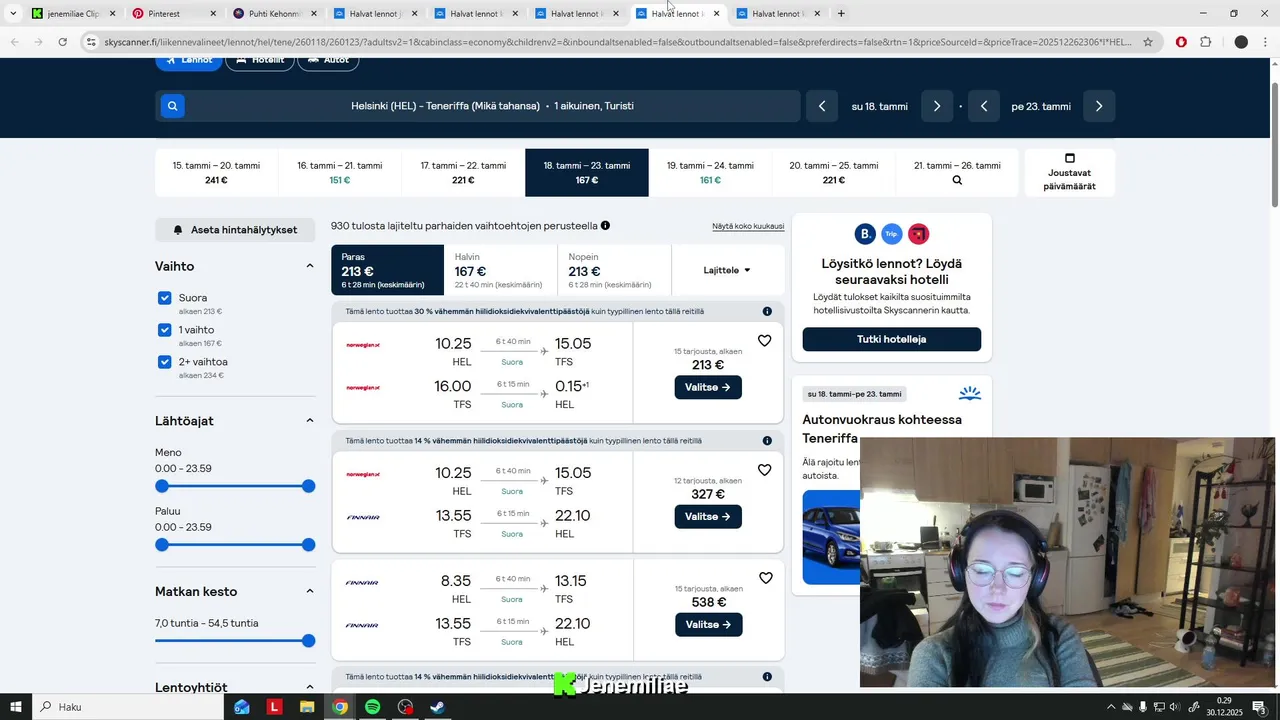Click the bell icon in Aseta hintahälytykset

click(x=178, y=230)
